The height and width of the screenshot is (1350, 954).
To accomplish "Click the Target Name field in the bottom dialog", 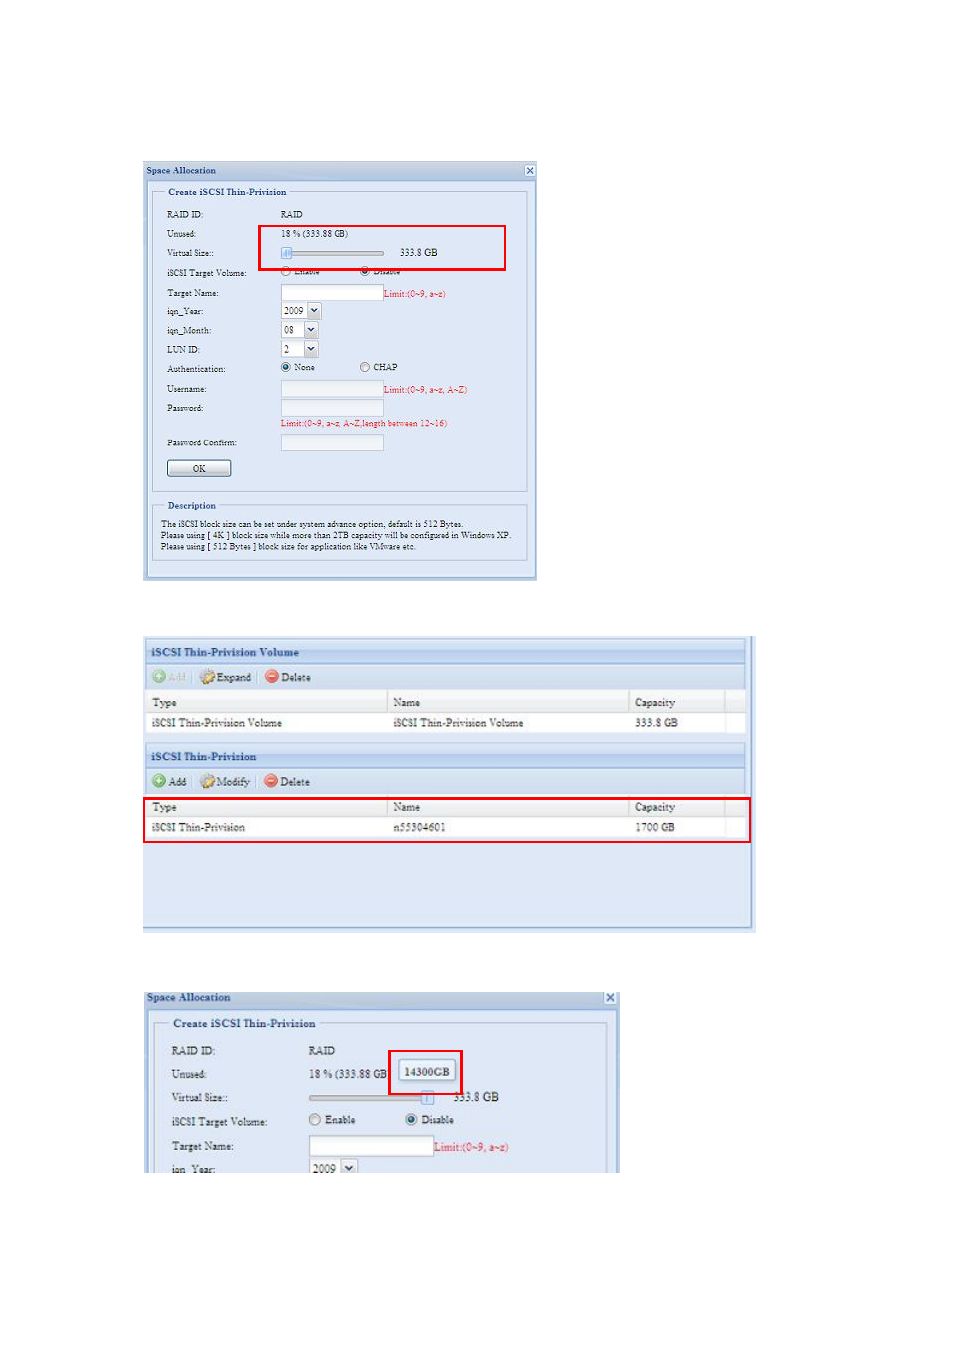I will tap(371, 1146).
